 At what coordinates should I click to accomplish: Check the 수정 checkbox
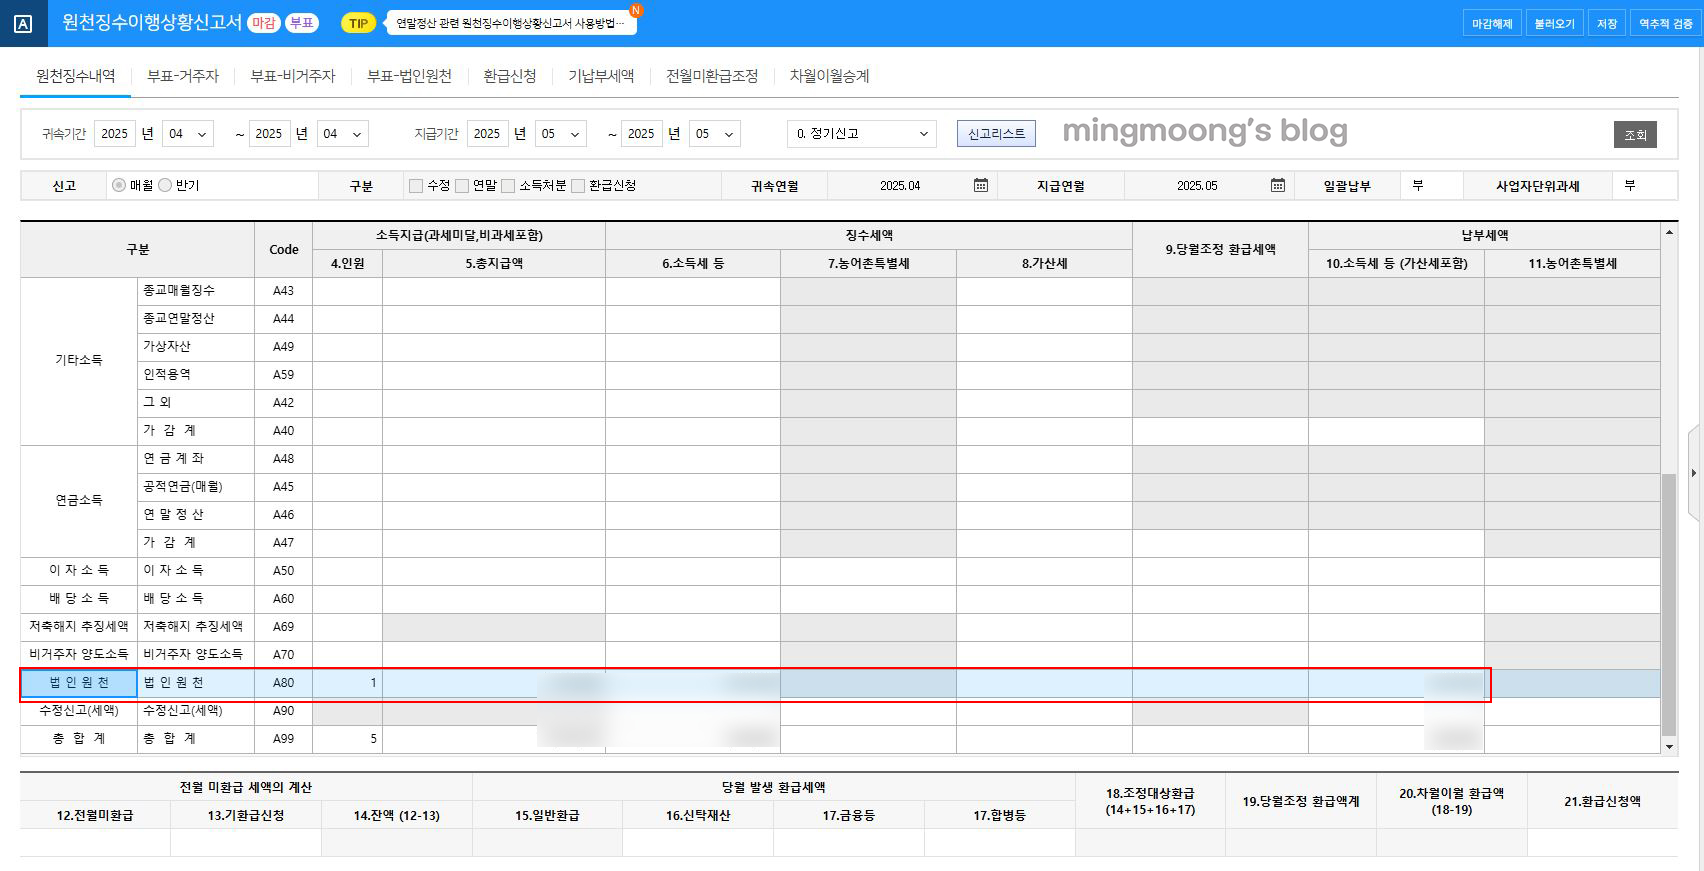point(416,186)
